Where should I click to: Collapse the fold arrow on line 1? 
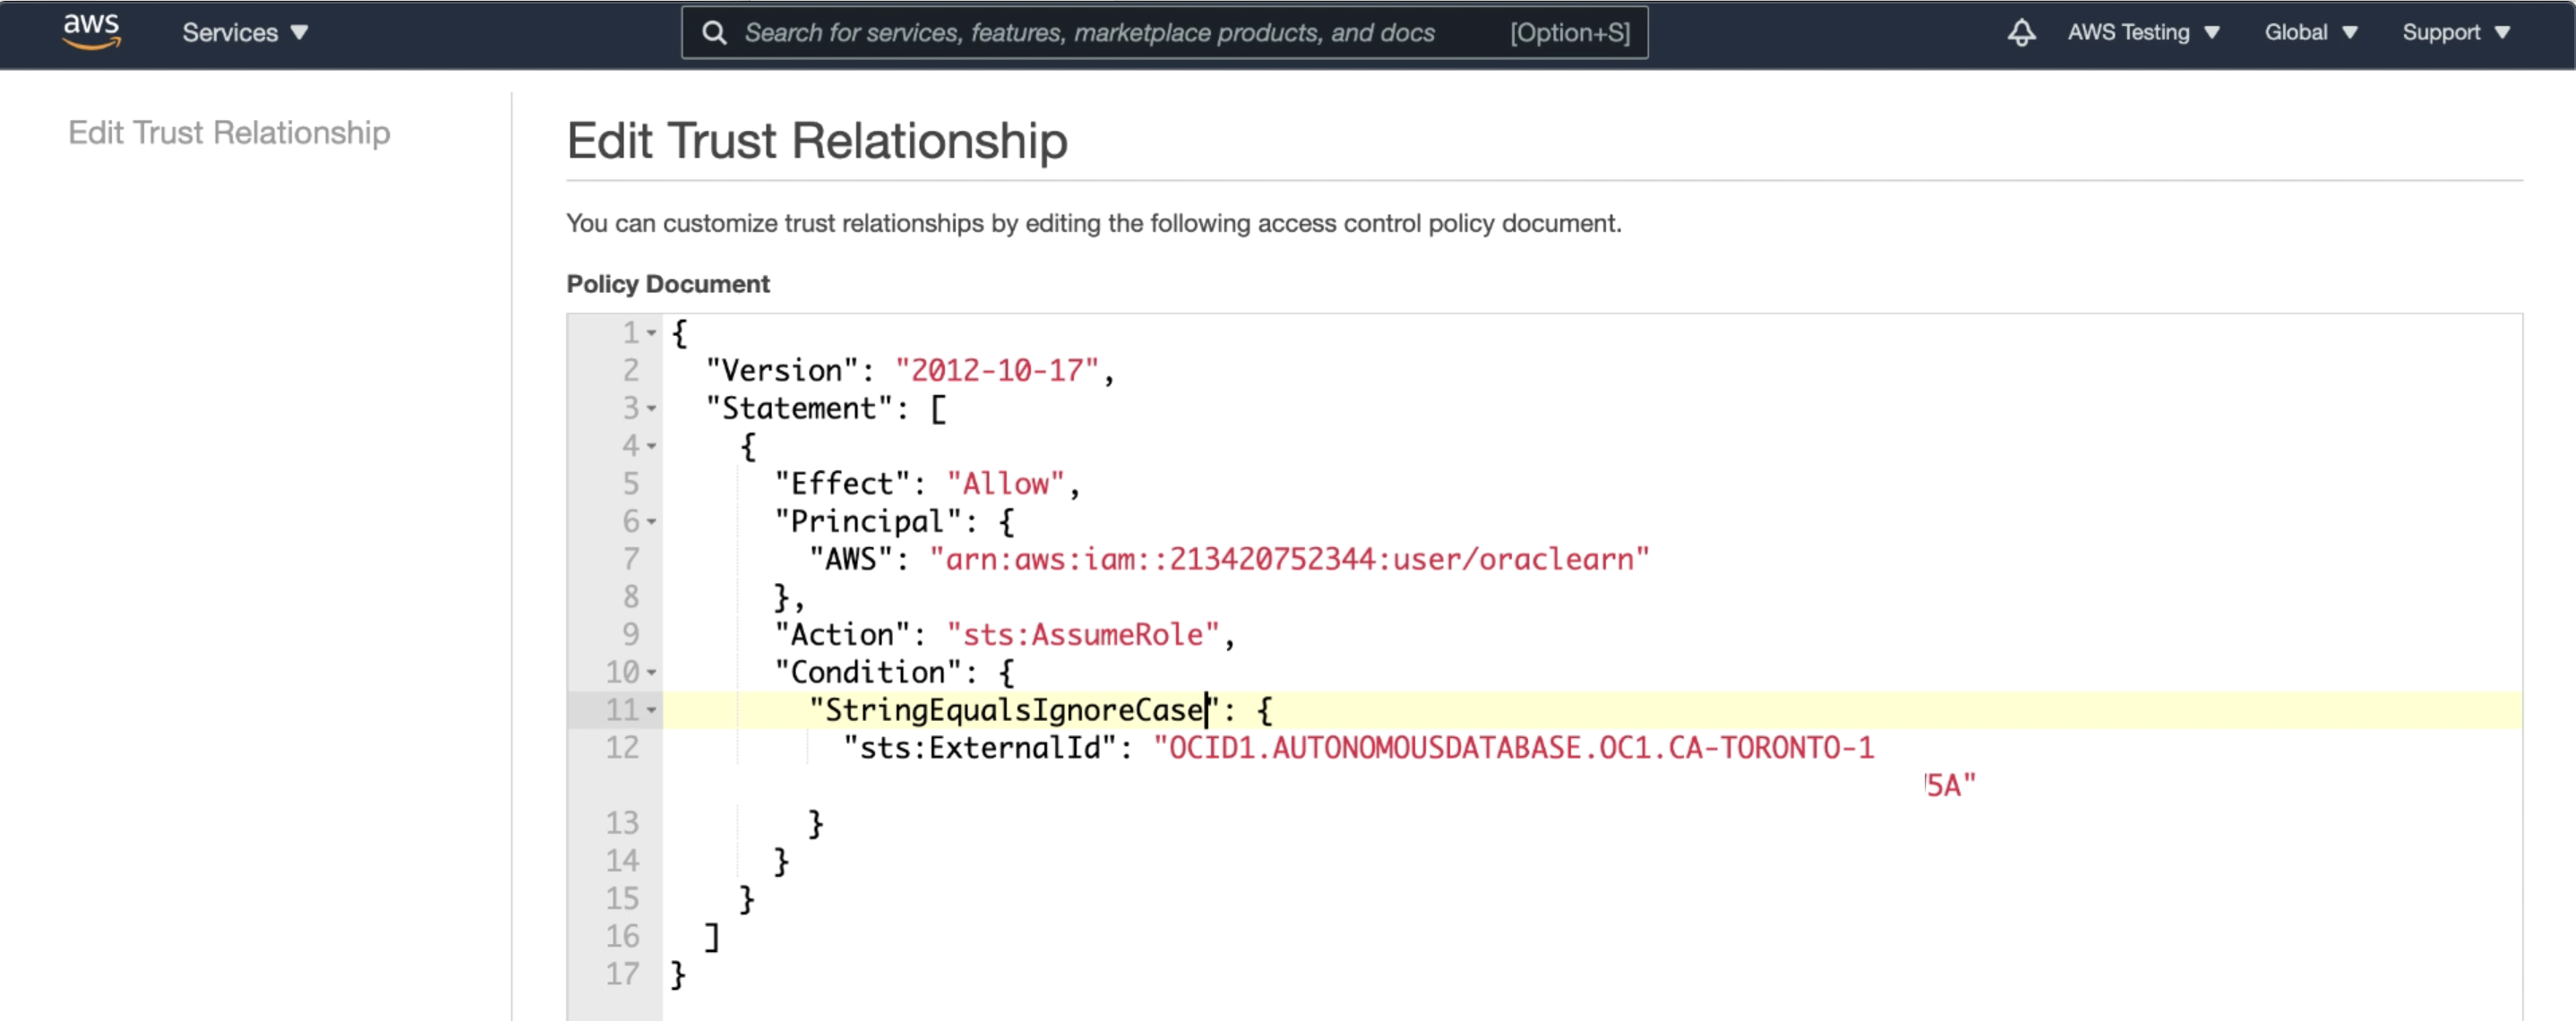652,333
